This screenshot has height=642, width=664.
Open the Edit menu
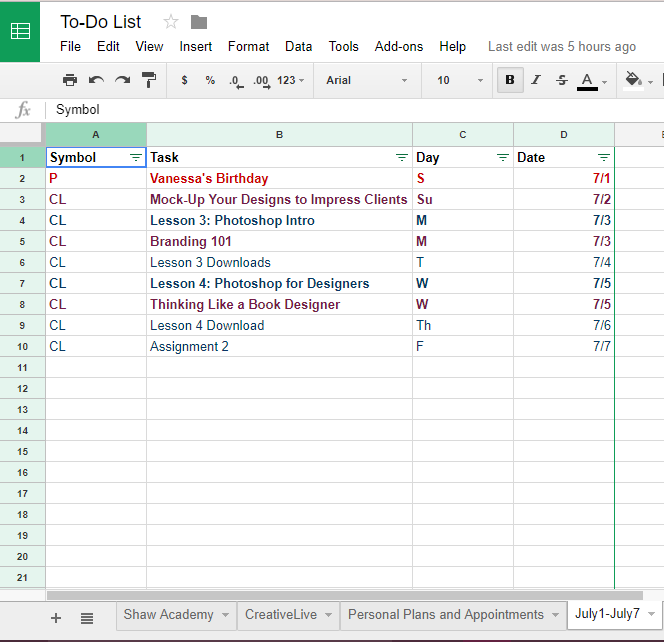(108, 46)
